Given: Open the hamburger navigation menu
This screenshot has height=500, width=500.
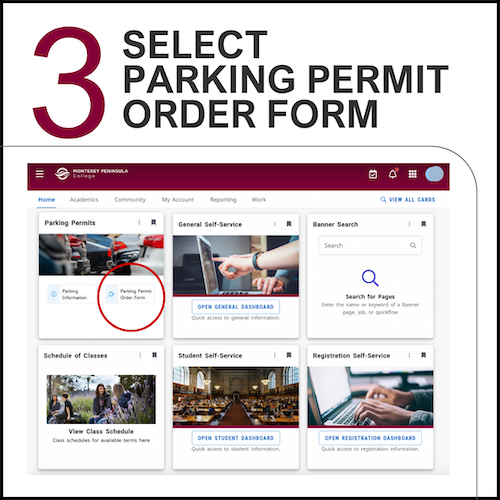Looking at the screenshot, I should point(39,174).
